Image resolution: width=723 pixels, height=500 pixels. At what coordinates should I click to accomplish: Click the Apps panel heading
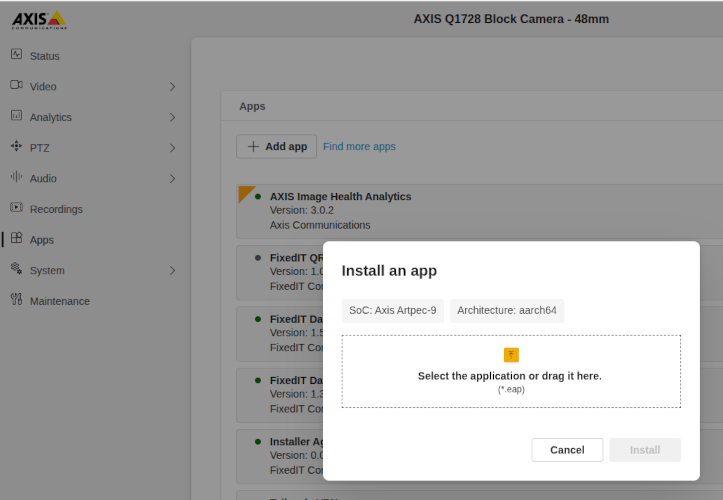pyautogui.click(x=252, y=106)
